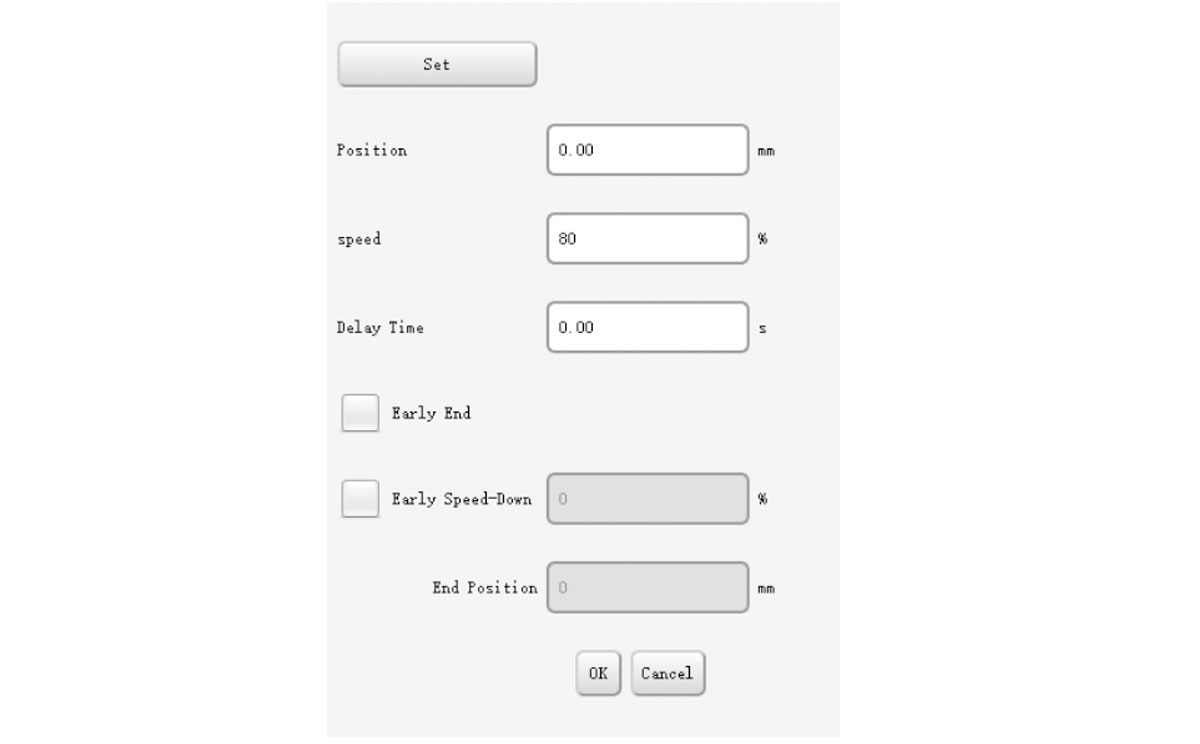This screenshot has width=1200, height=744.
Task: Click the s unit beside Delay Time
Action: click(763, 328)
